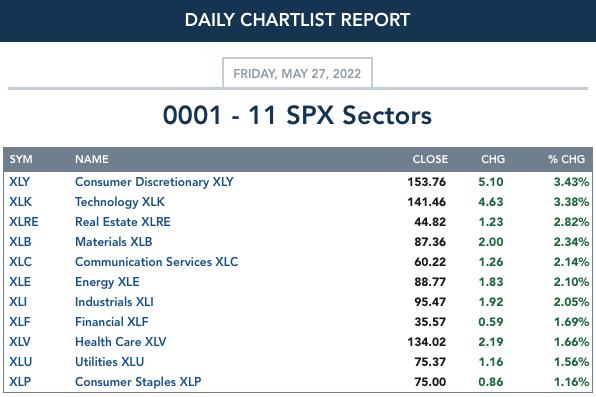Sort by CLOSE column header
The image size is (596, 397).
click(430, 159)
